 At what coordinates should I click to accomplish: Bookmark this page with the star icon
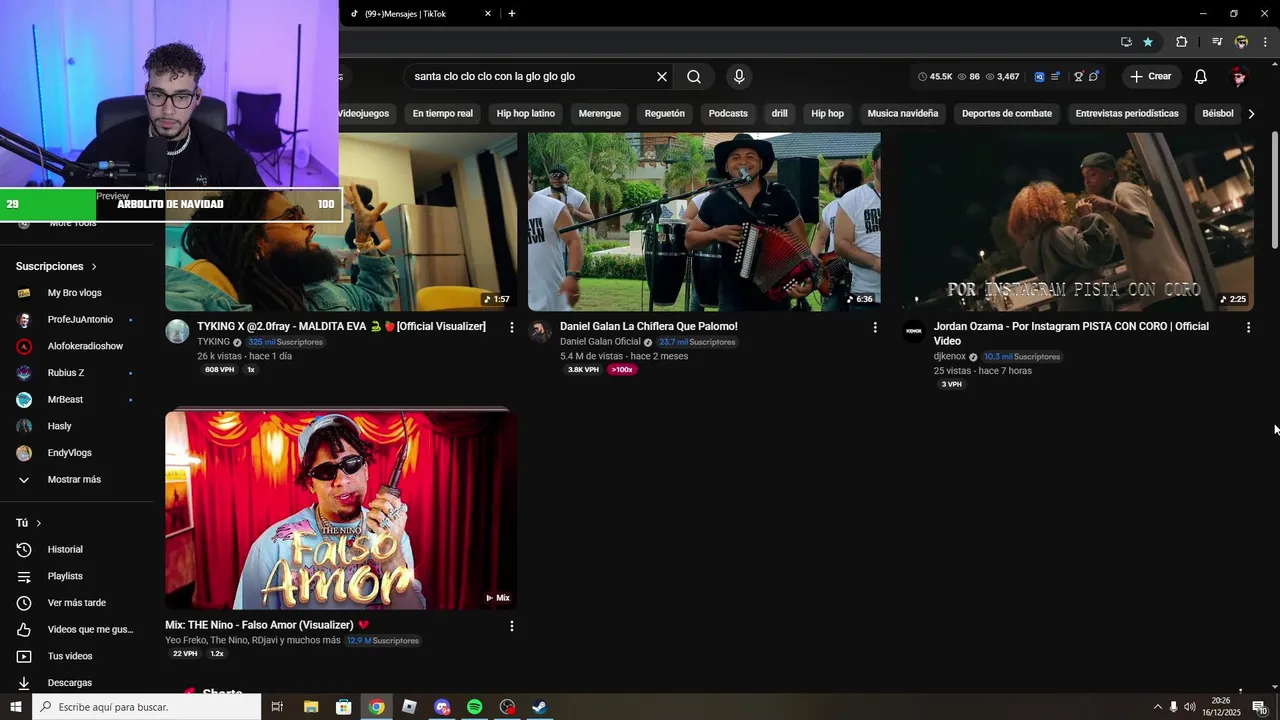click(1148, 42)
